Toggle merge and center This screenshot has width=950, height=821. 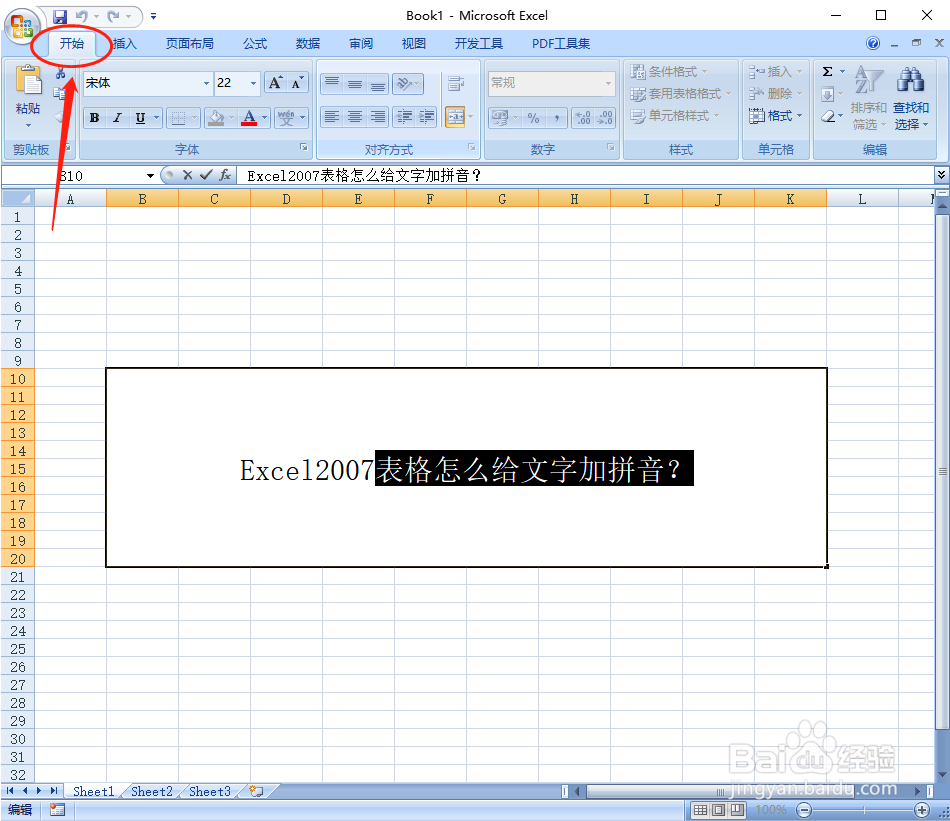[x=455, y=116]
